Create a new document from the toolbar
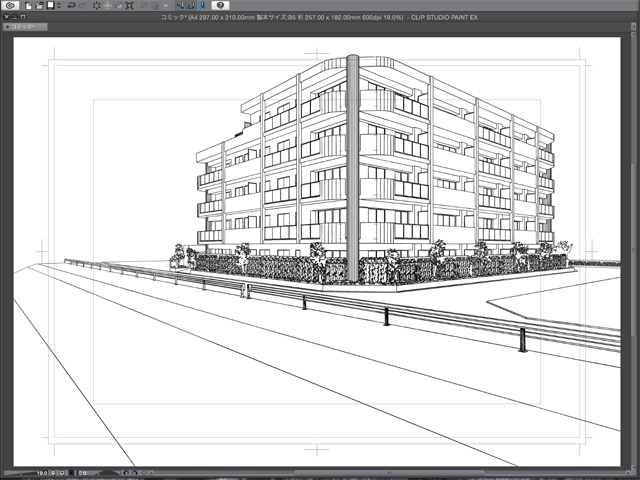Viewport: 640px width, 480px height. coord(28,6)
